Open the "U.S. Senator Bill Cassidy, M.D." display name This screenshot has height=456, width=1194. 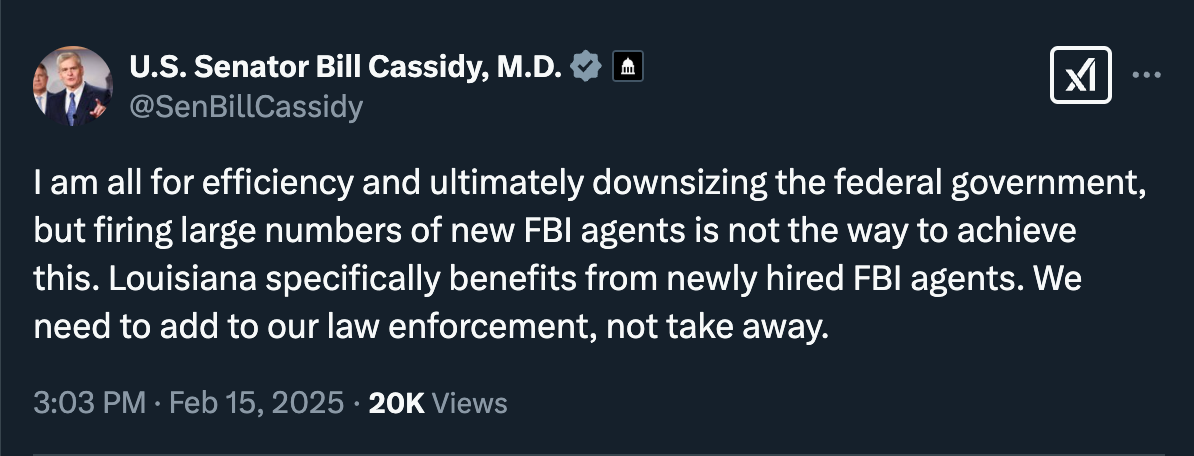point(345,67)
